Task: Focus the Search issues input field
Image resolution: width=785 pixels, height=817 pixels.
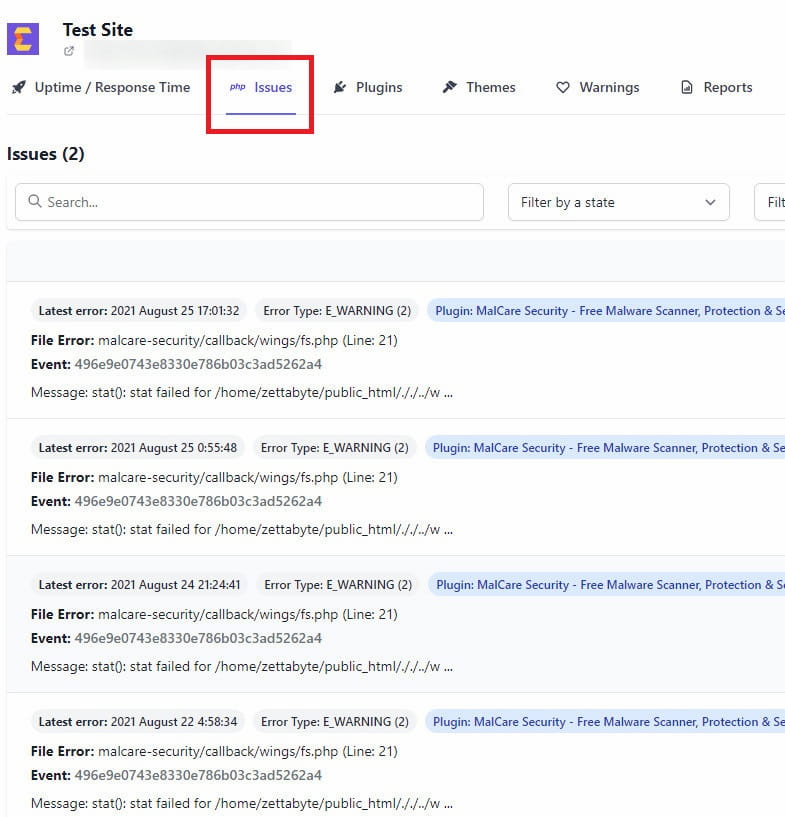Action: coord(250,202)
